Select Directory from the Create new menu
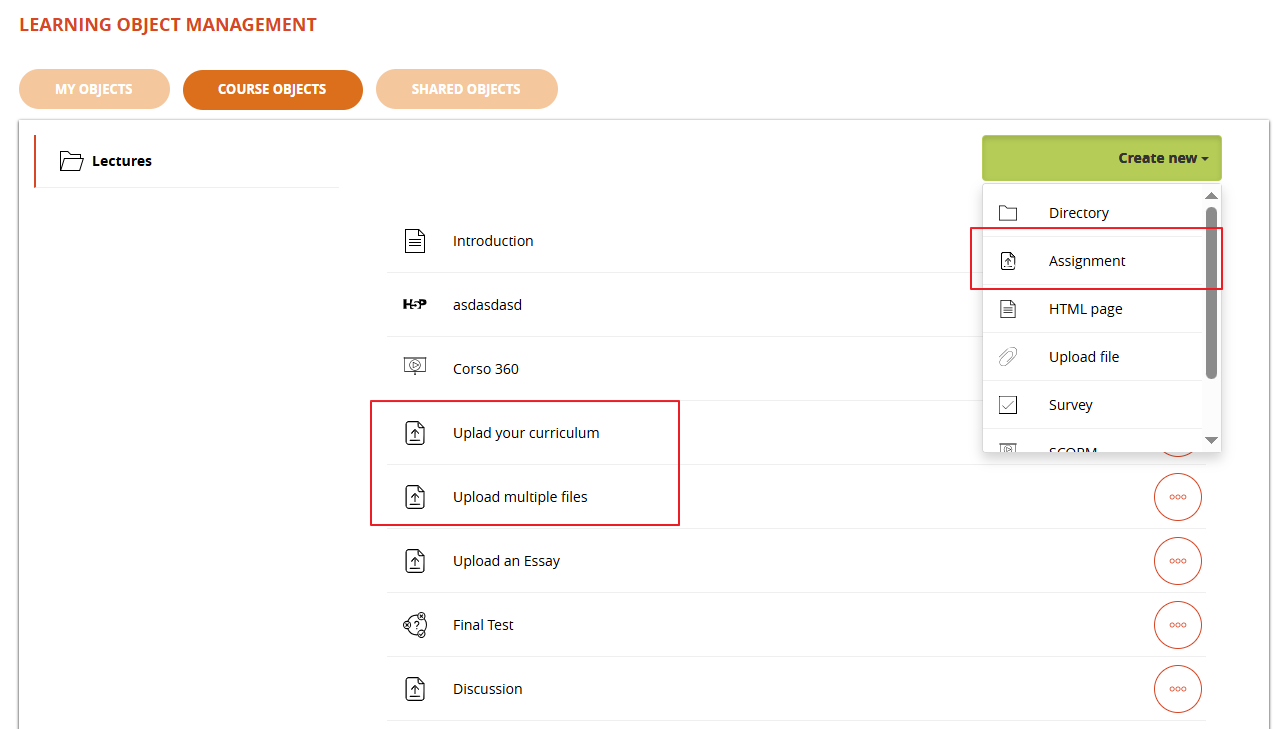The image size is (1275, 729). tap(1078, 213)
